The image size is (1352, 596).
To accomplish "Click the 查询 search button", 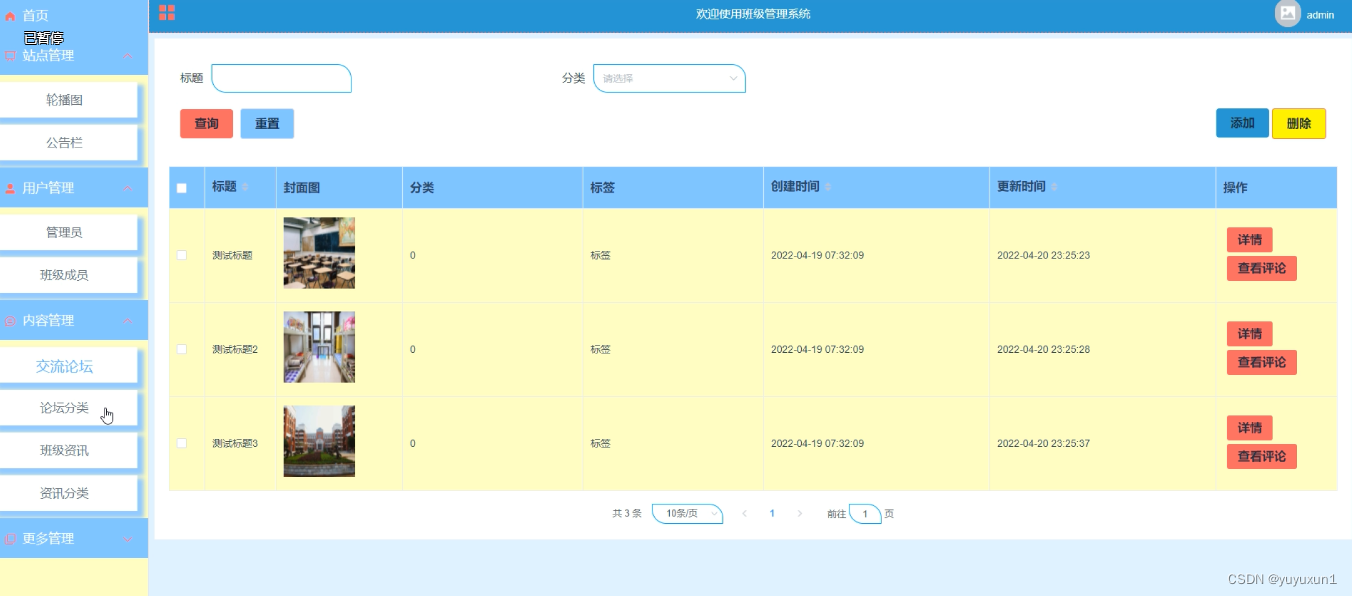I will coord(206,124).
